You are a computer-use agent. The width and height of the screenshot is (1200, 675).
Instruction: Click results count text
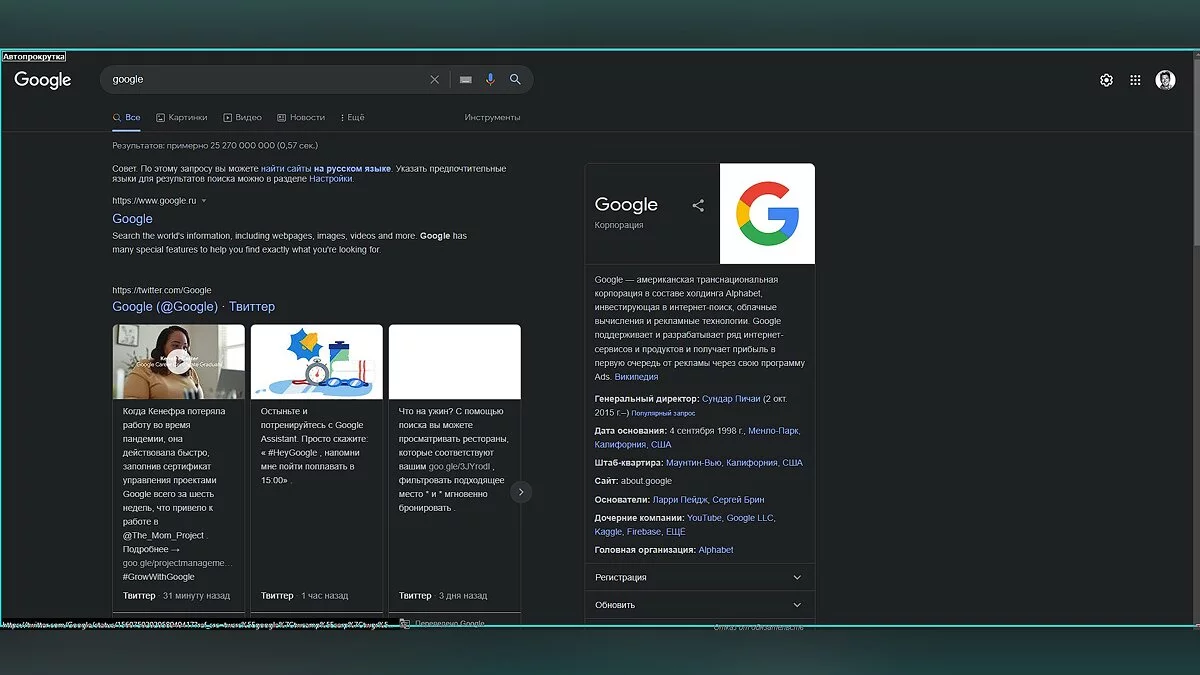215,146
